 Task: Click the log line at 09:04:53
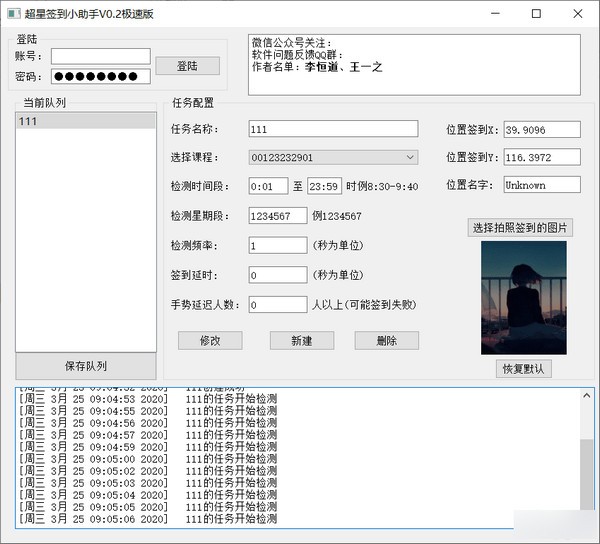[x=148, y=399]
